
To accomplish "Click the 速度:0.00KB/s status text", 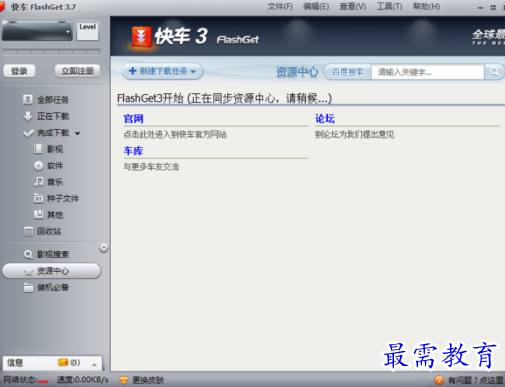I will 82,380.
